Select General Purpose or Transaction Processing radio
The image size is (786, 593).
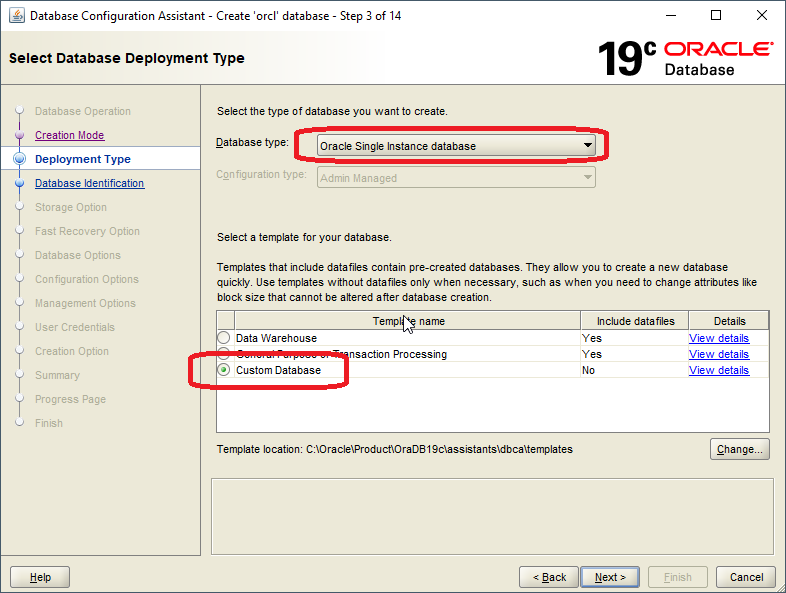pyautogui.click(x=224, y=354)
